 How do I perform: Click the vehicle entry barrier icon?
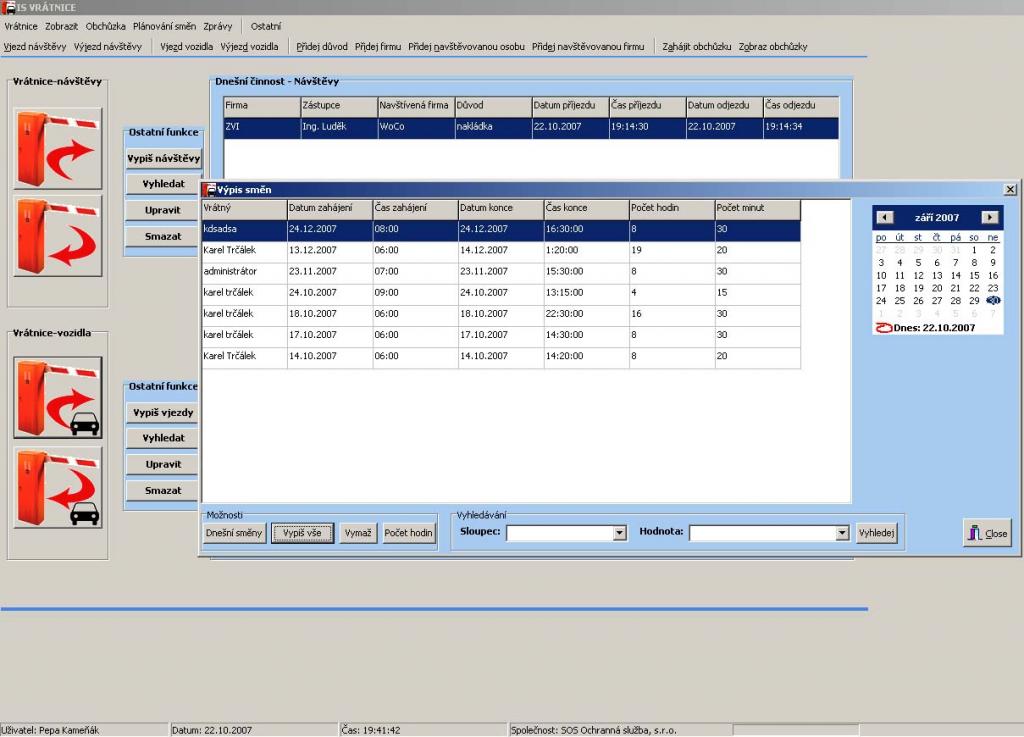coord(58,397)
